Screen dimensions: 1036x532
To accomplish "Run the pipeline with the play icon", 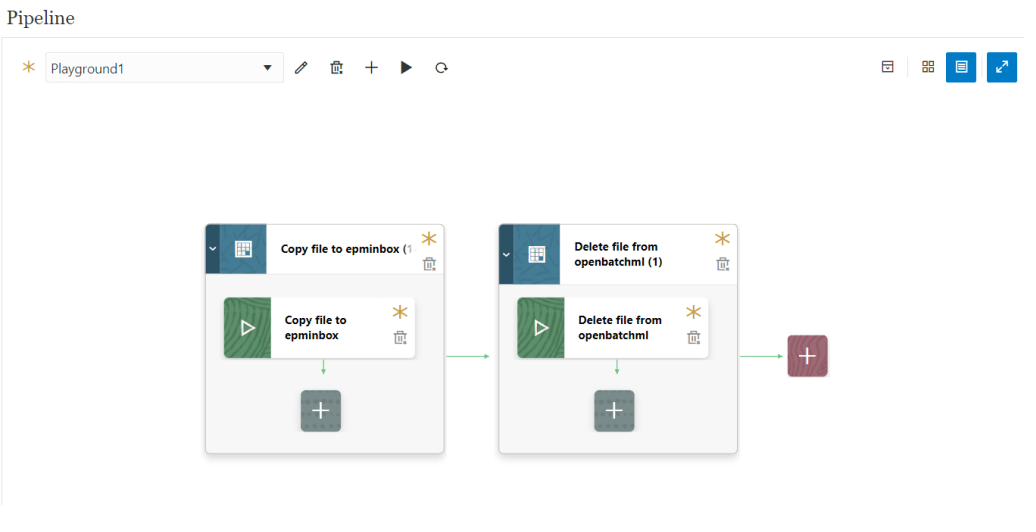I will tap(406, 67).
